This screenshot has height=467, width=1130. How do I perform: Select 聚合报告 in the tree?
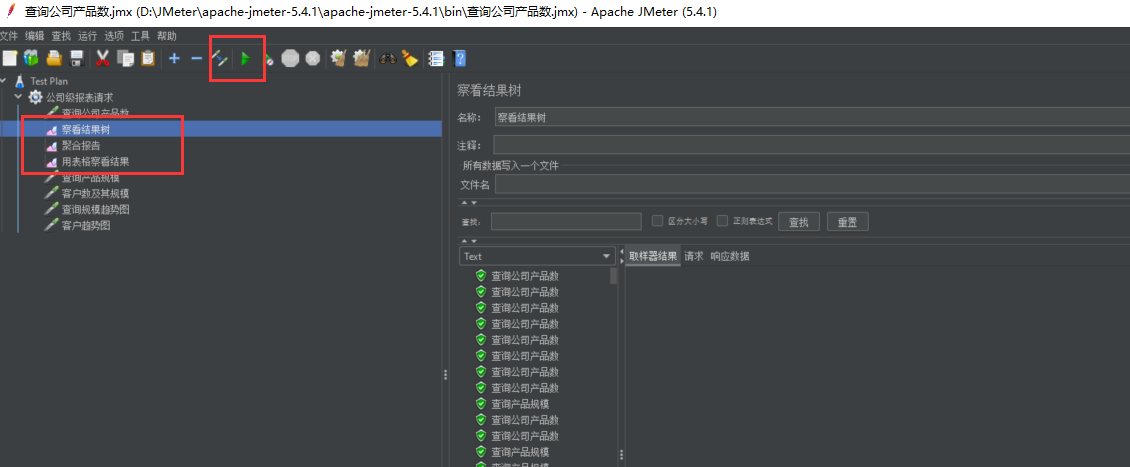click(81, 145)
